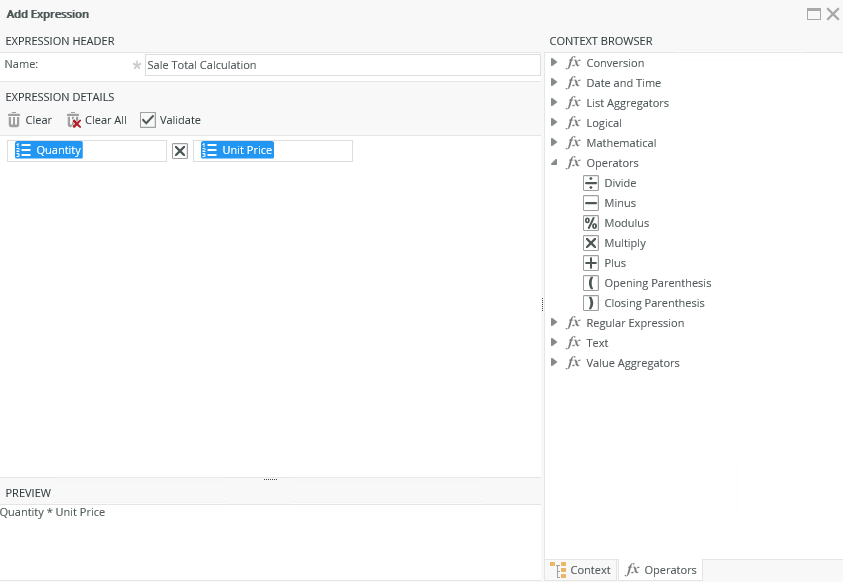Click the Divide operator icon
843x582 pixels.
591,183
